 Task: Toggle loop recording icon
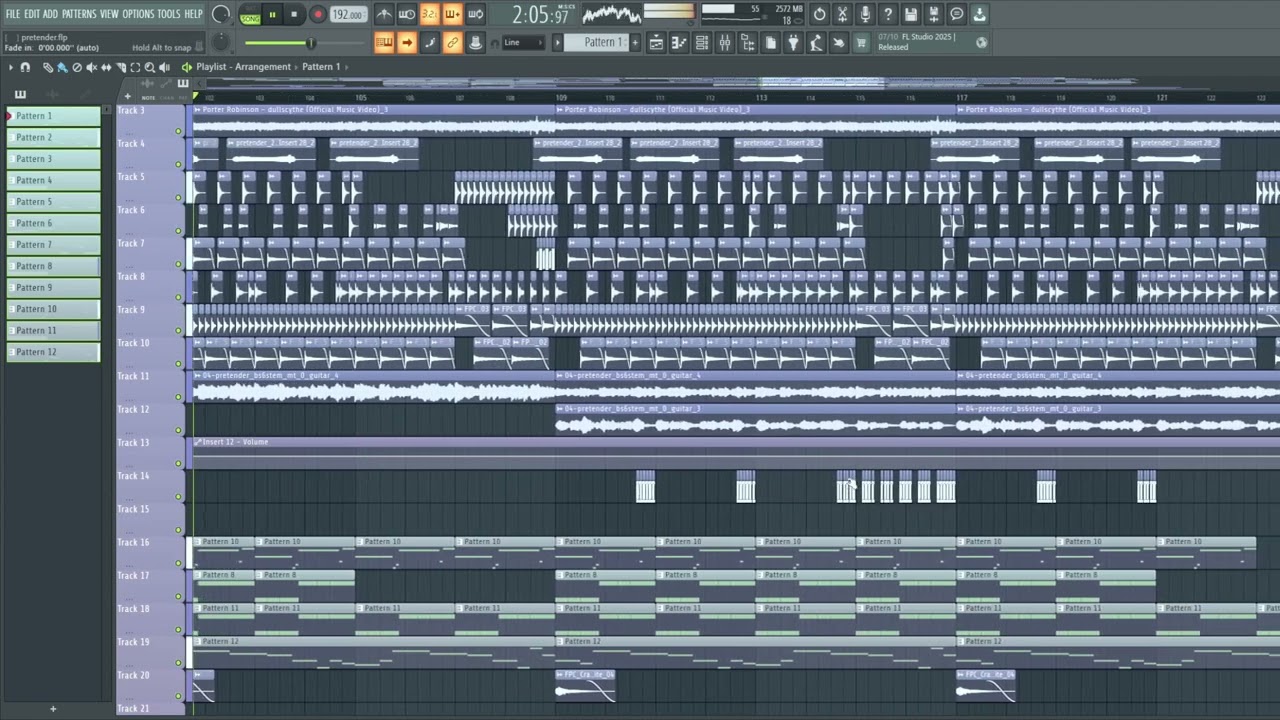tap(475, 14)
